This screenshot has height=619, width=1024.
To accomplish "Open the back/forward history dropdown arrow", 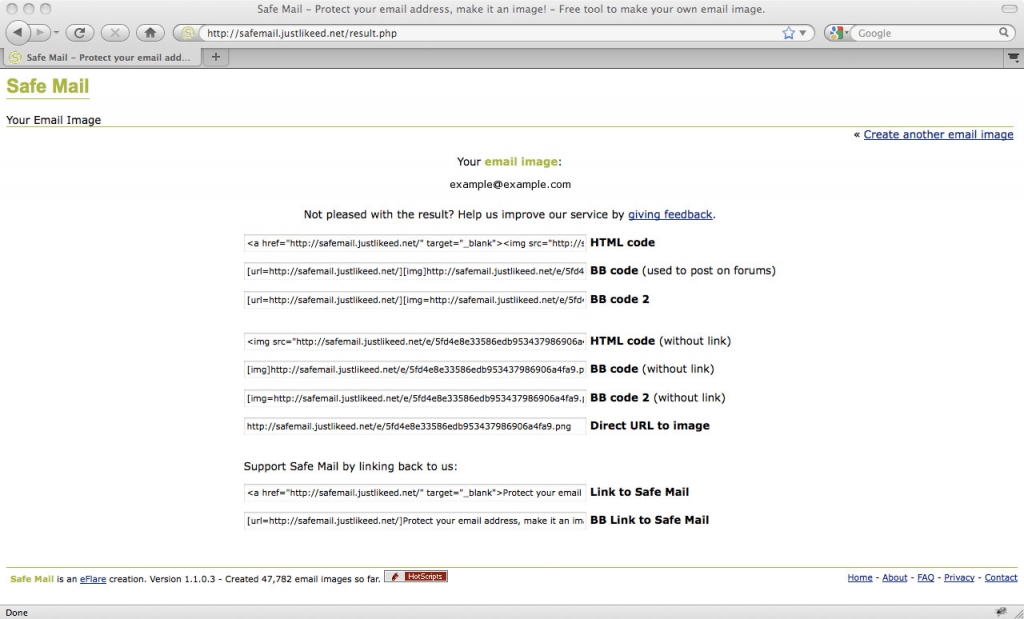I will [x=56, y=33].
